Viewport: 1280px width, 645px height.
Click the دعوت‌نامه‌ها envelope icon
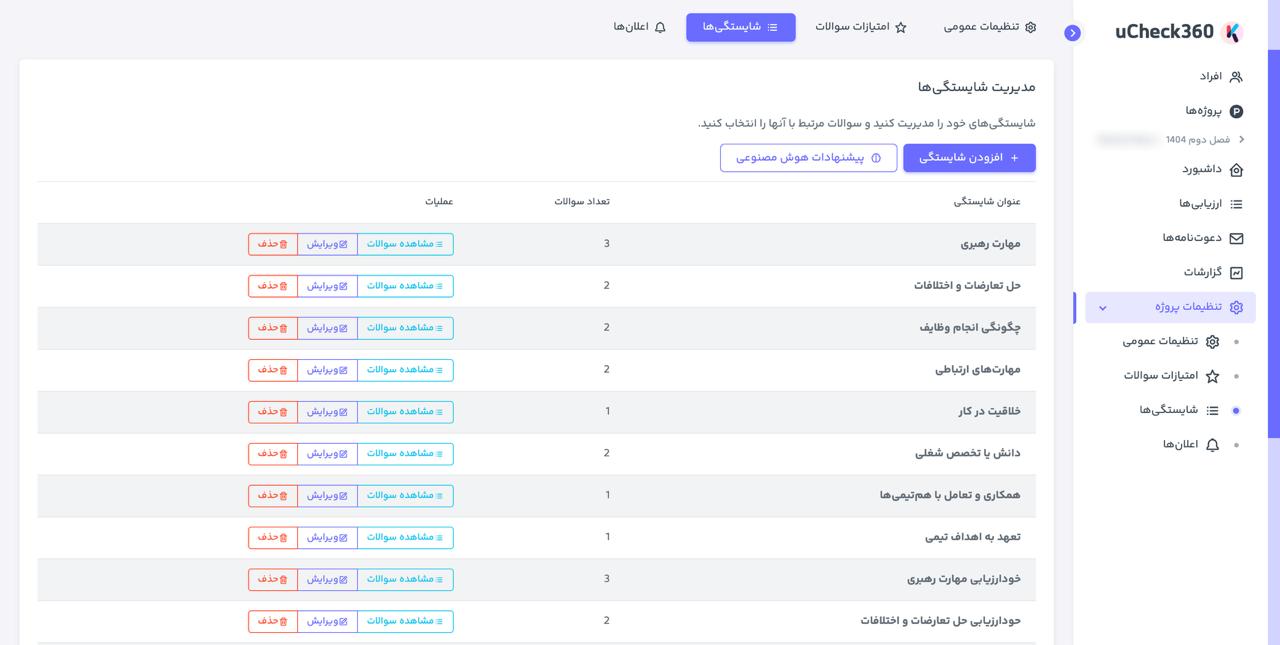[x=1238, y=238]
